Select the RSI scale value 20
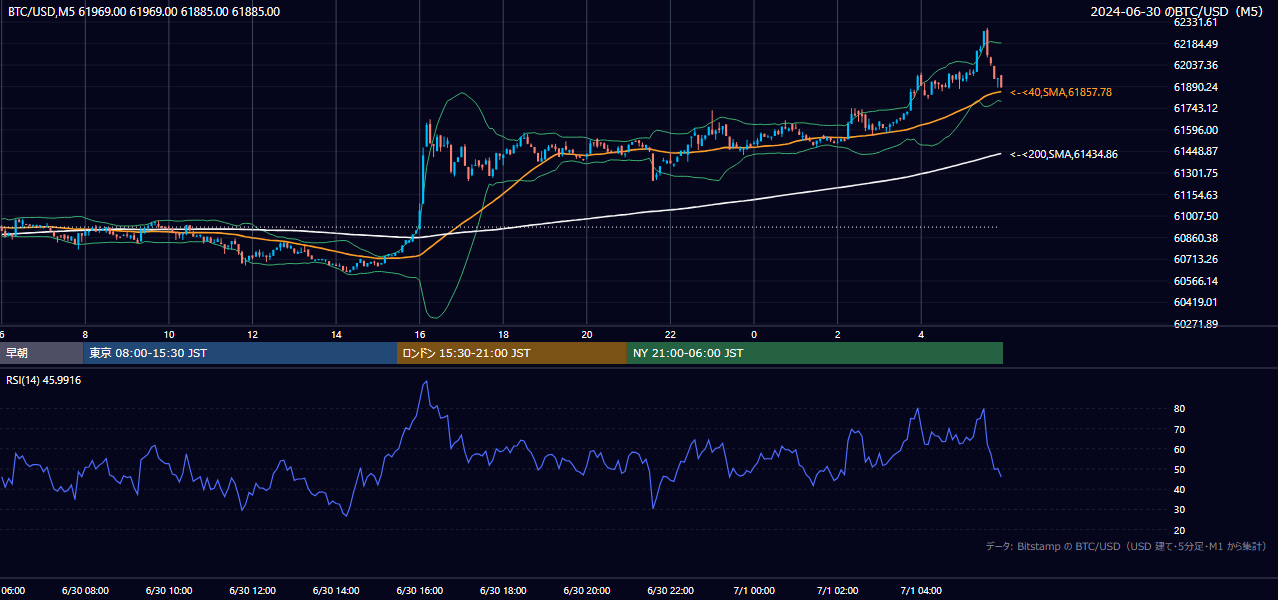Screen dimensions: 1278x600 (1180, 530)
